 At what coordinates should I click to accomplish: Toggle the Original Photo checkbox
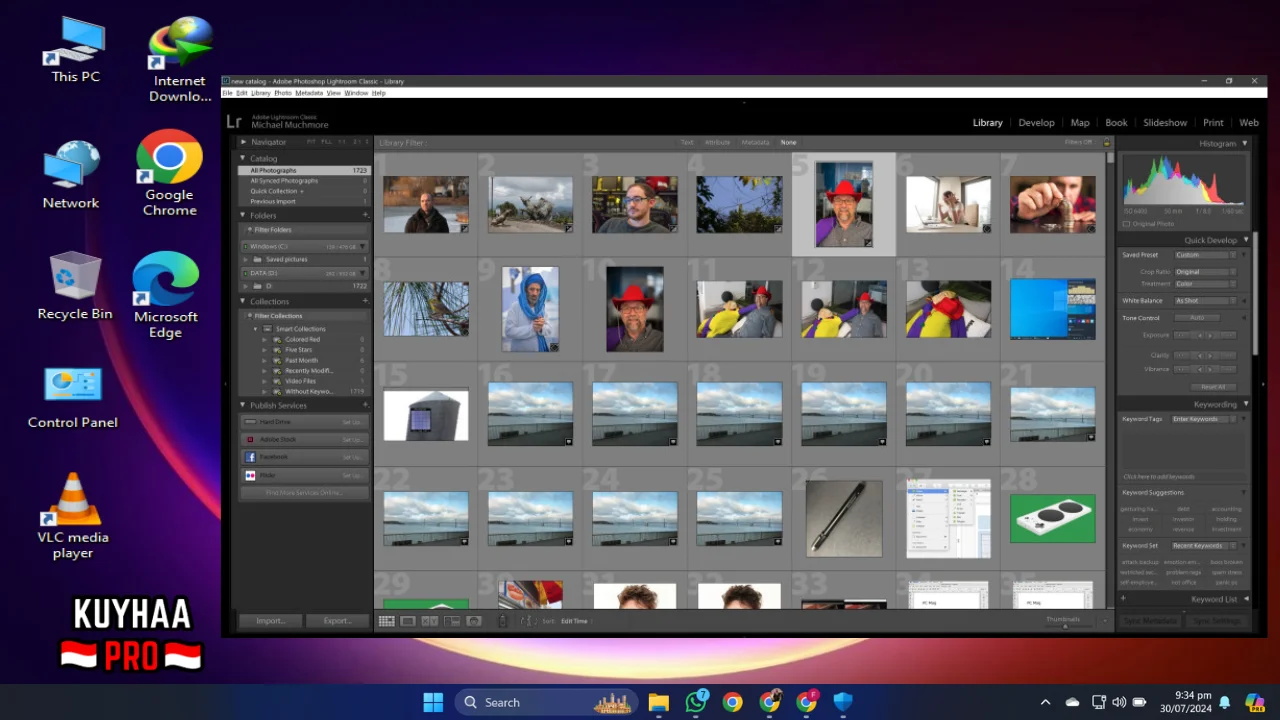click(1126, 224)
